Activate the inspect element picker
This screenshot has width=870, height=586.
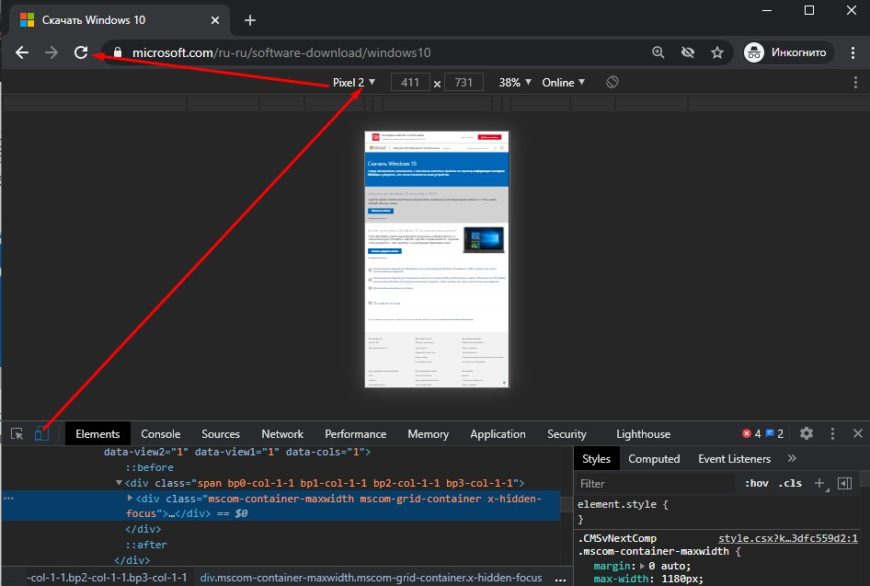pyautogui.click(x=17, y=434)
